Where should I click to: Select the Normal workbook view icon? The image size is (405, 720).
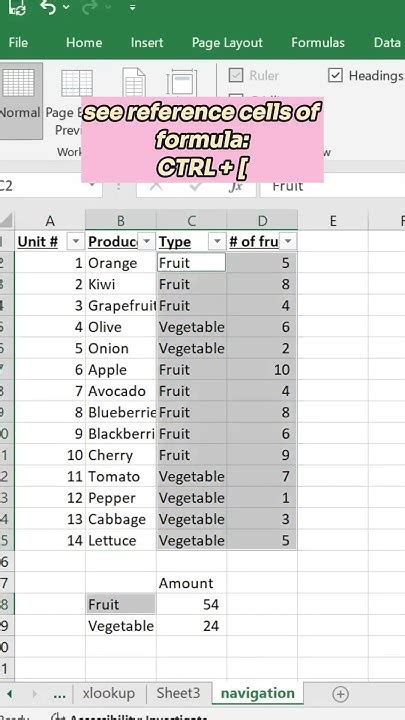(x=18, y=83)
